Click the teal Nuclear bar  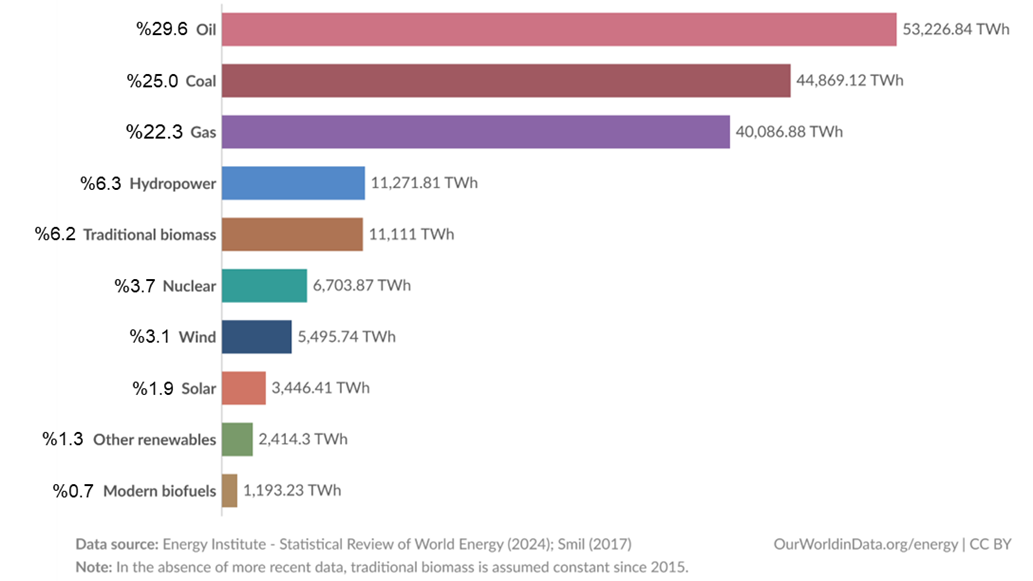point(264,286)
